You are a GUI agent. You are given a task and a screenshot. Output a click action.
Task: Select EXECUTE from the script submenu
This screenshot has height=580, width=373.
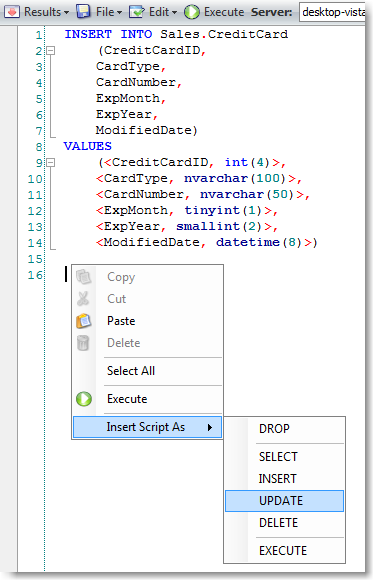click(x=285, y=551)
